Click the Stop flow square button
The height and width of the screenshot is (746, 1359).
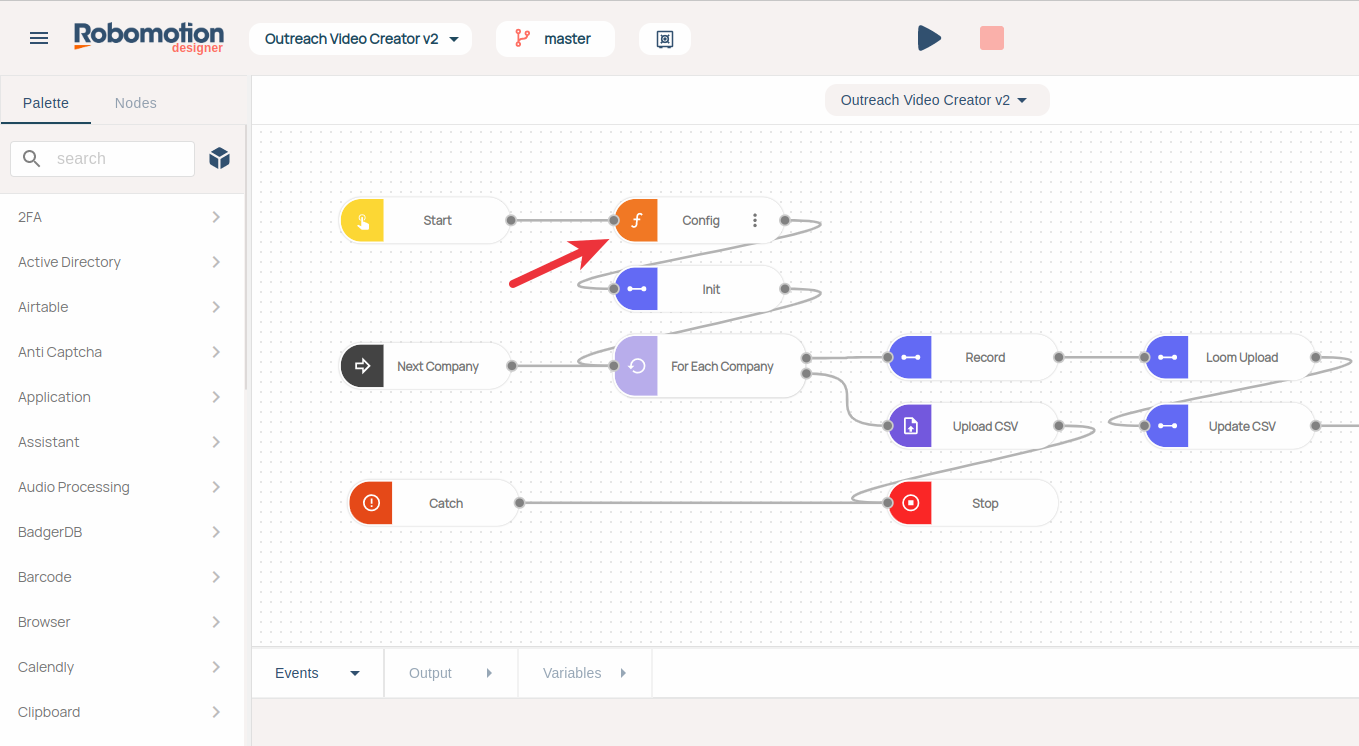(991, 39)
